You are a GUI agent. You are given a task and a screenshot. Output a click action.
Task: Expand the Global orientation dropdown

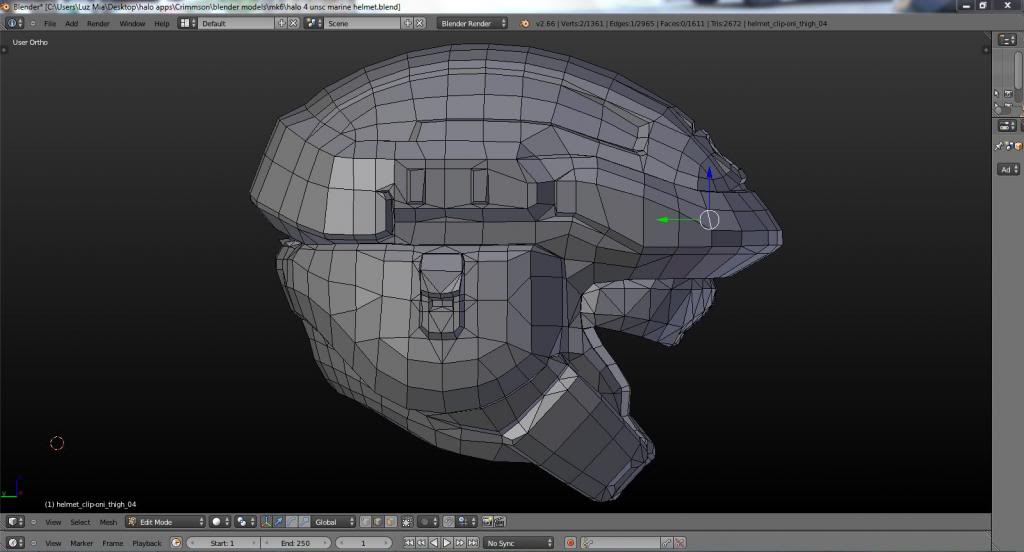(334, 522)
